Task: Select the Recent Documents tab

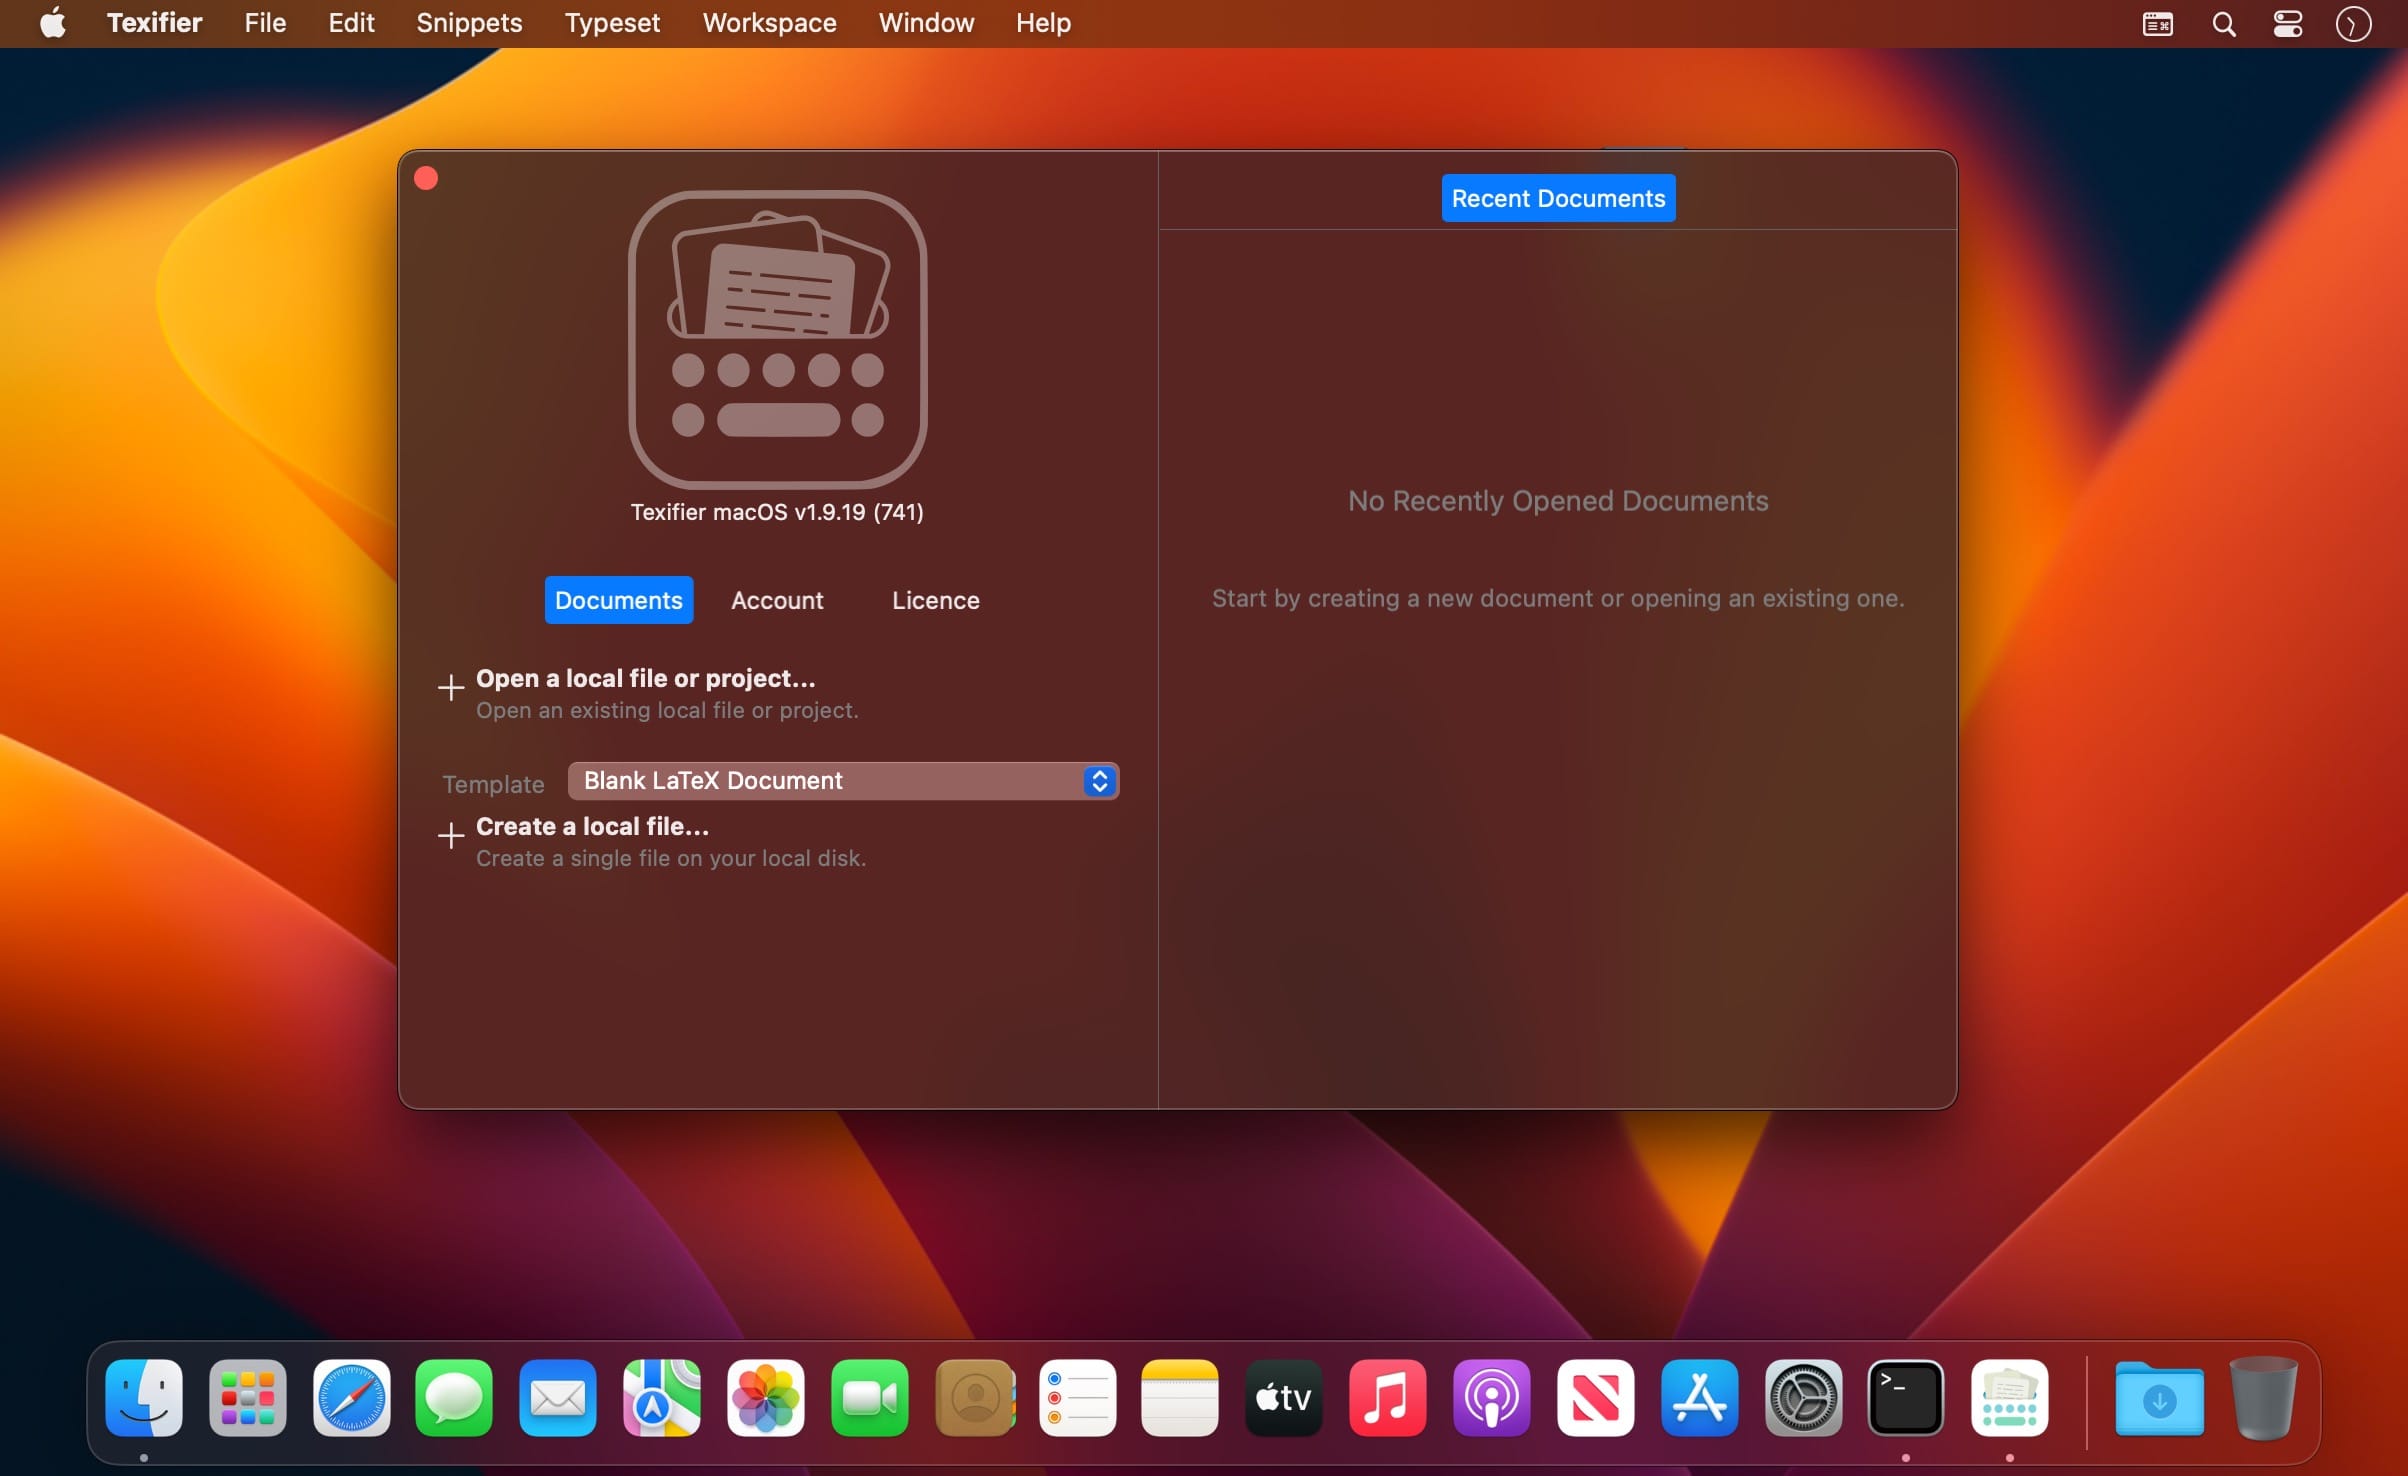Action: coord(1558,198)
